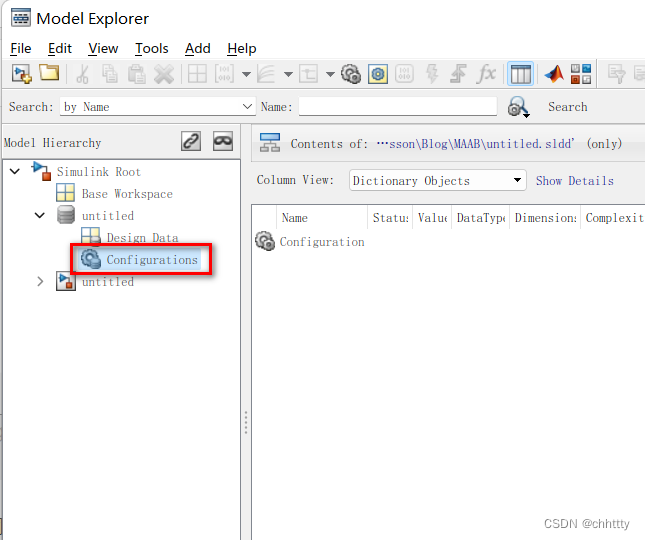The width and height of the screenshot is (645, 540).
Task: Expand the untitled model tree node
Action: tap(40, 282)
